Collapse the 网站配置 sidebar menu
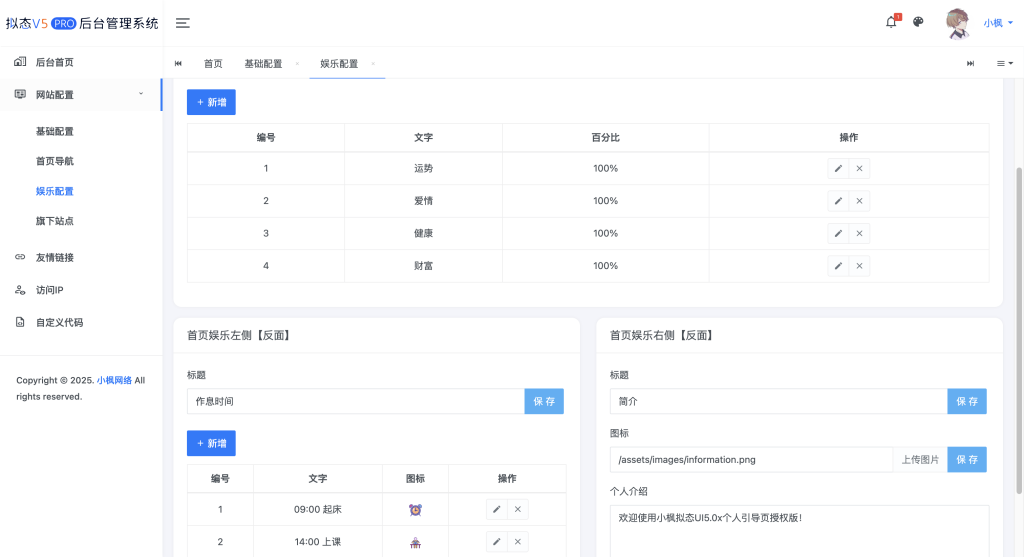This screenshot has width=1024, height=557. 81,94
